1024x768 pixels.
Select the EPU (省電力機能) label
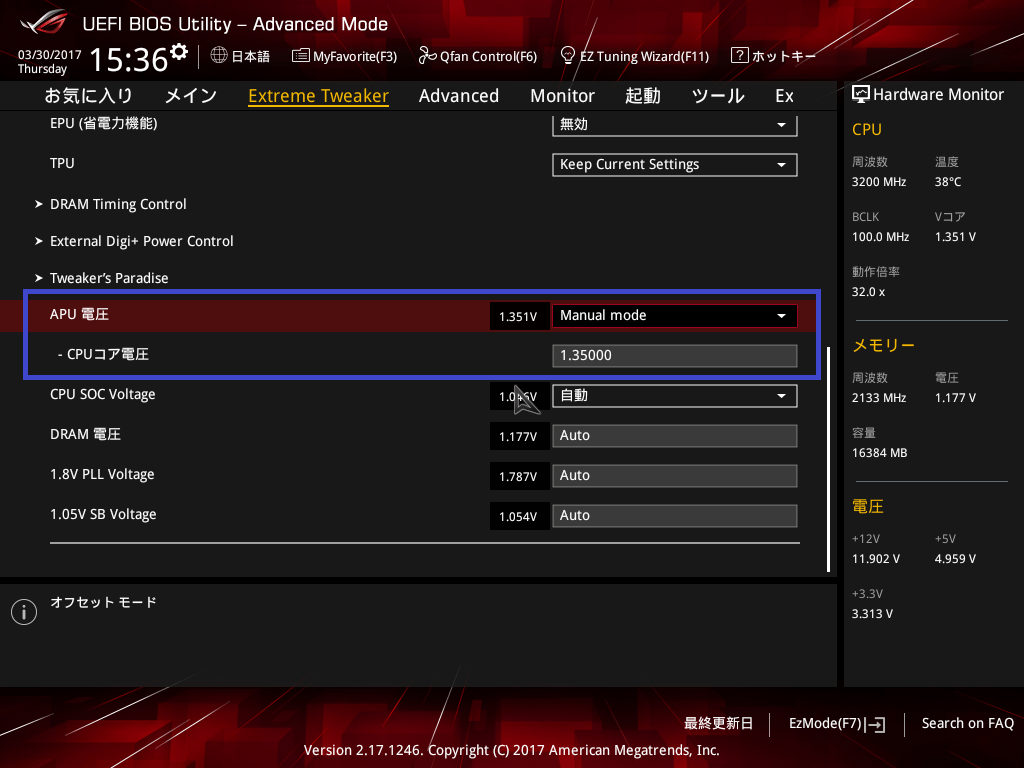coord(103,123)
